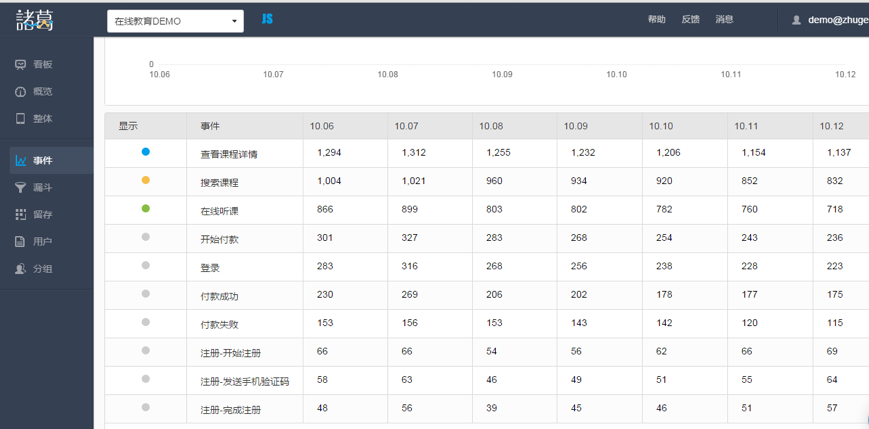Click the 付款失败 event name
The image size is (869, 429).
[x=219, y=325]
